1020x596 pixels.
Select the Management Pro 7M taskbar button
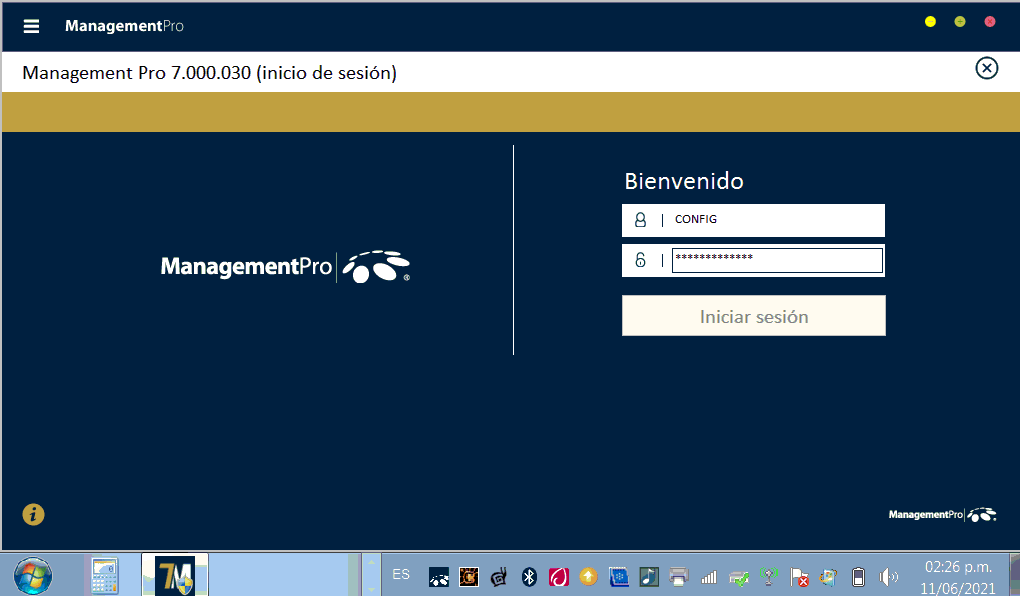tap(175, 576)
